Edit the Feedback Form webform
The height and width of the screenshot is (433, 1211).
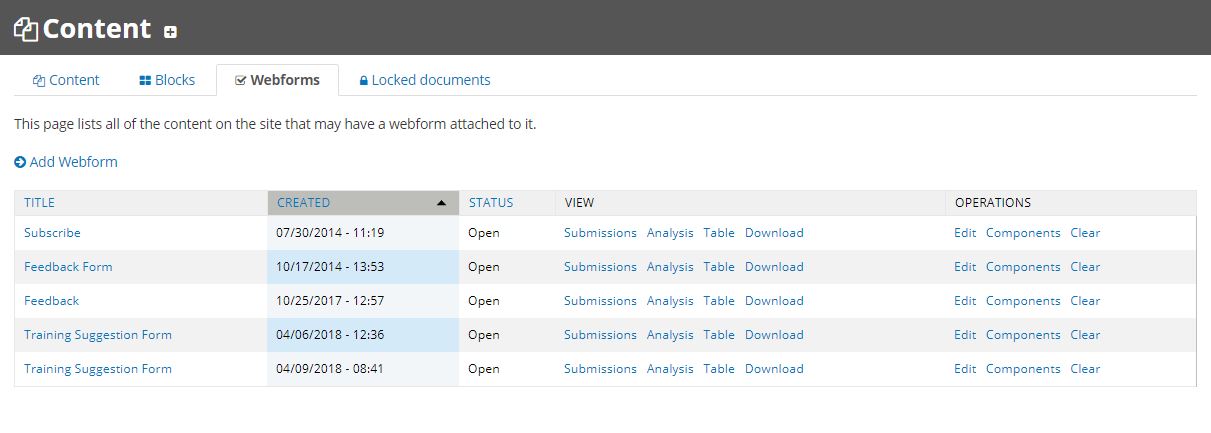965,267
